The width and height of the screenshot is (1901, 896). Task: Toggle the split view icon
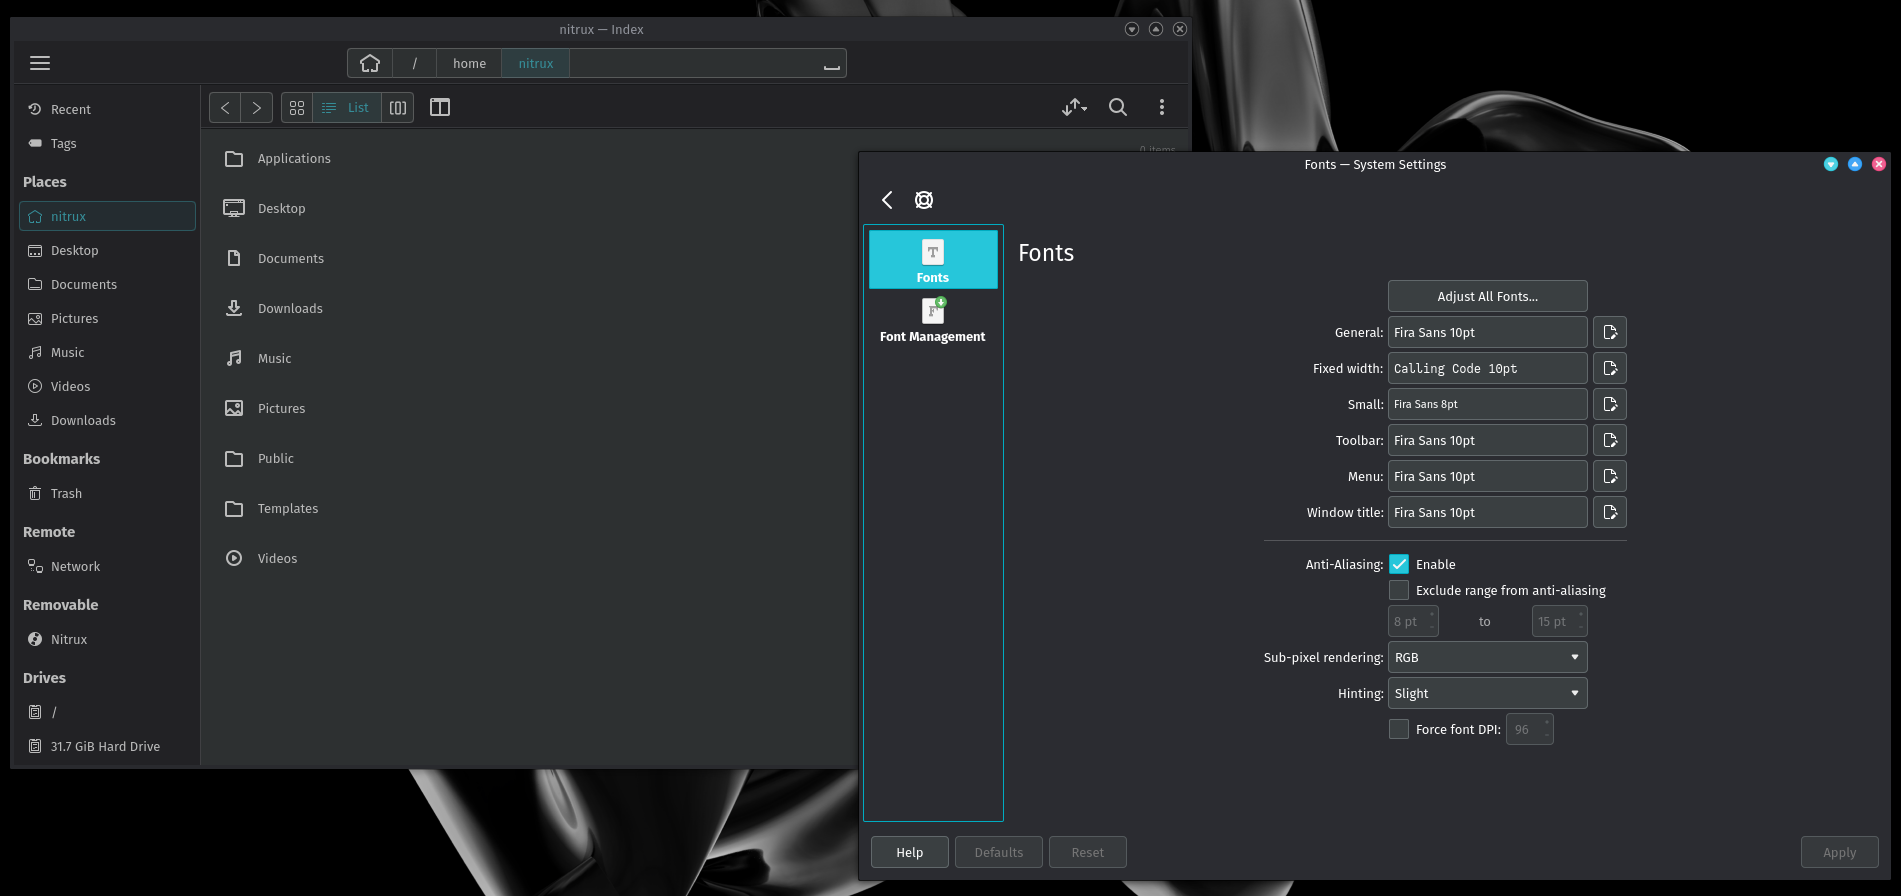440,107
